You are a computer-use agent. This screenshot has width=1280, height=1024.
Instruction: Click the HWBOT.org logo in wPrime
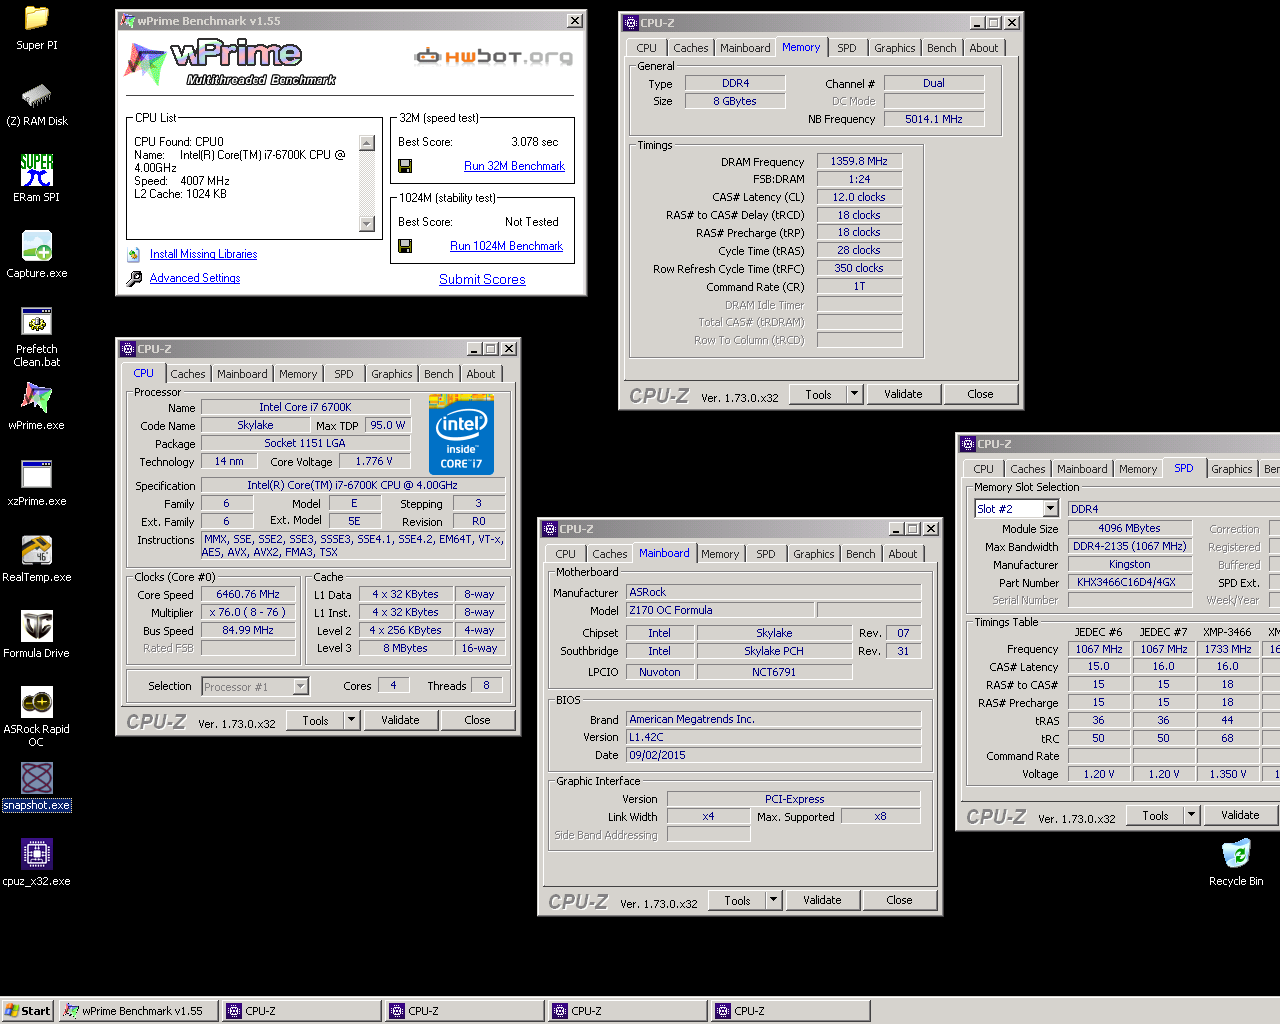click(494, 57)
